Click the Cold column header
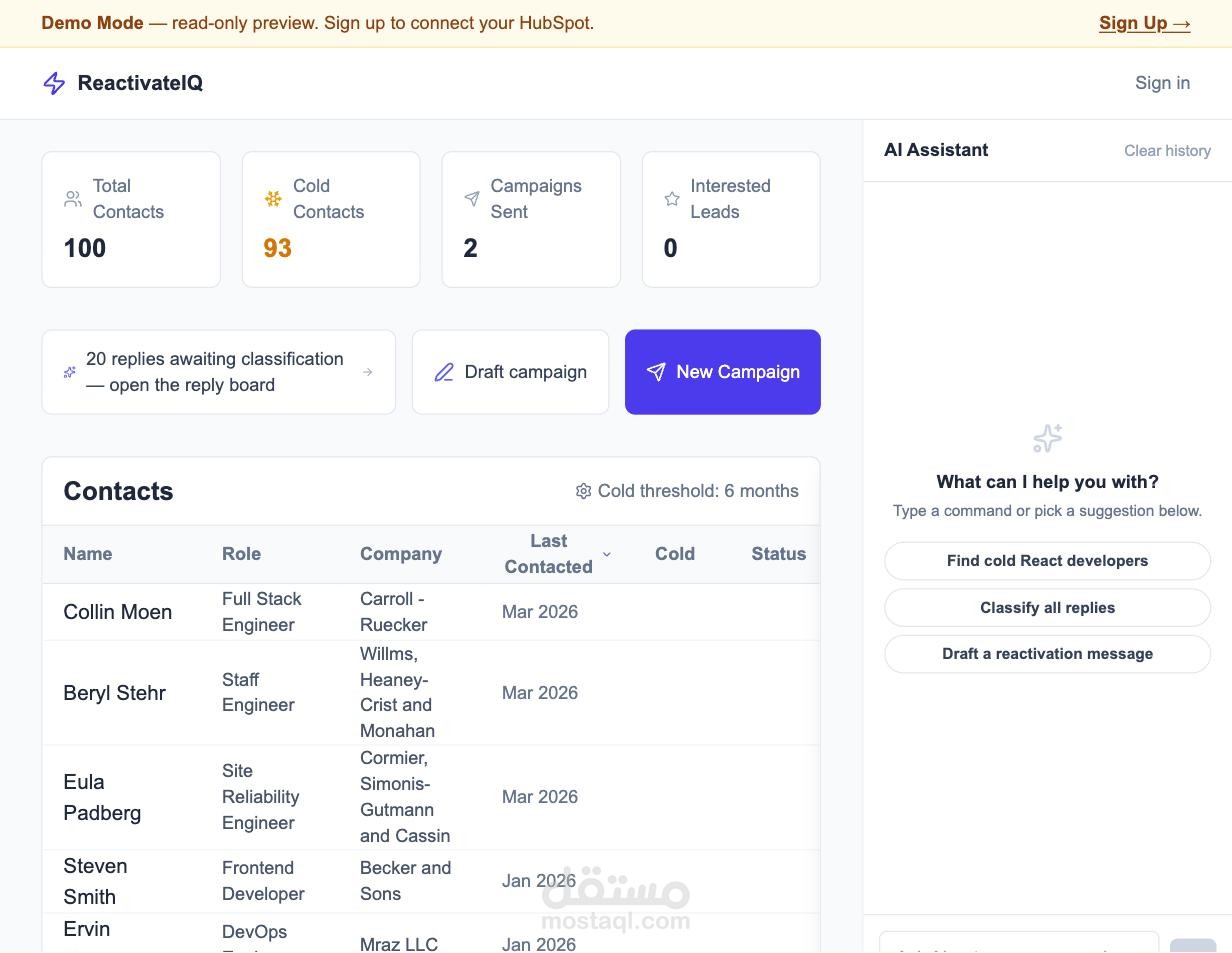 (675, 554)
